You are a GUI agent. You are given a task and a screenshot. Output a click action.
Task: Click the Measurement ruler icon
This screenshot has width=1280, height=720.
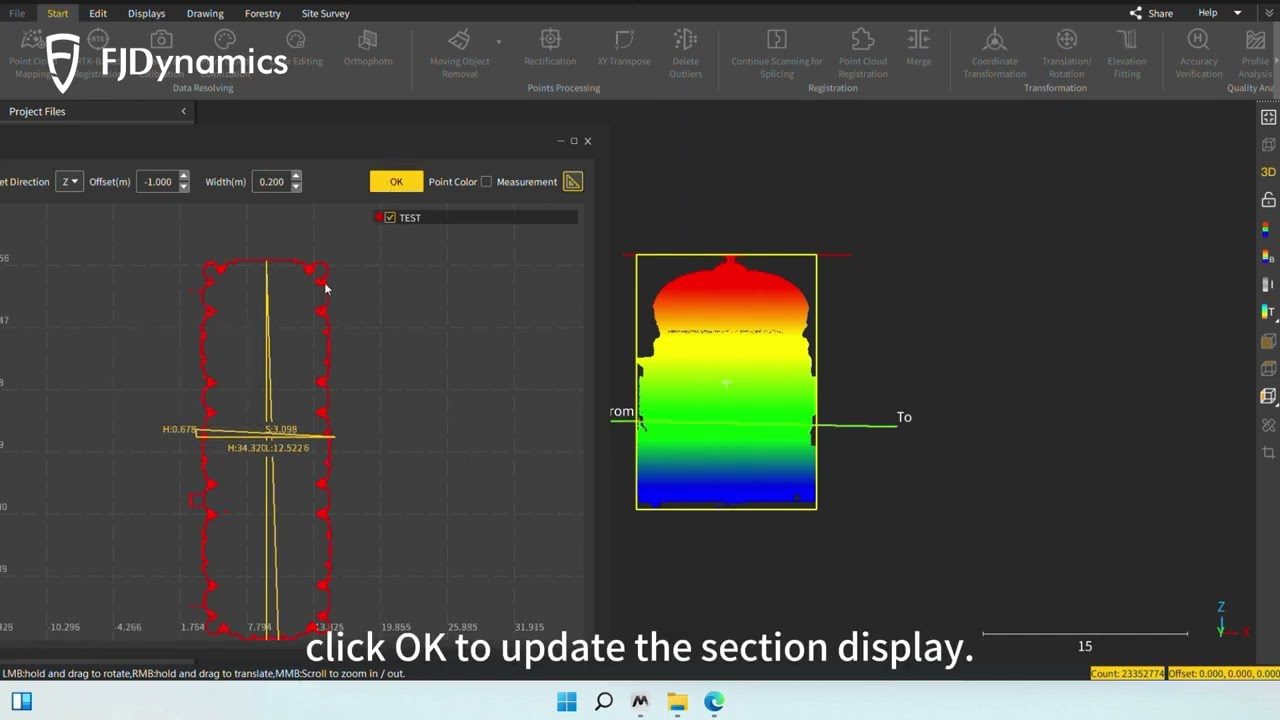572,181
